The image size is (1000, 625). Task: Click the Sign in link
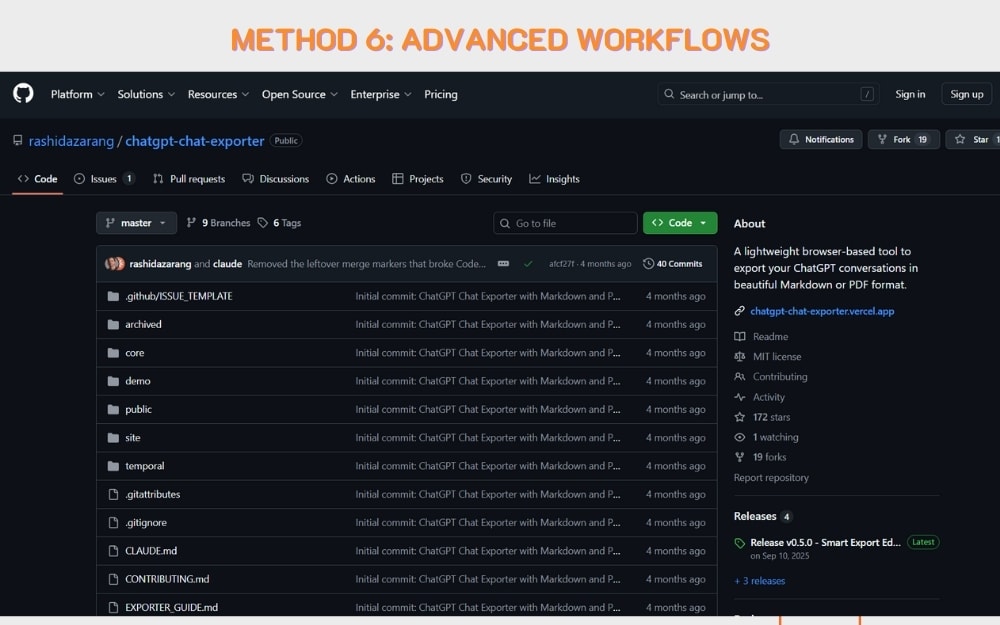(x=910, y=94)
